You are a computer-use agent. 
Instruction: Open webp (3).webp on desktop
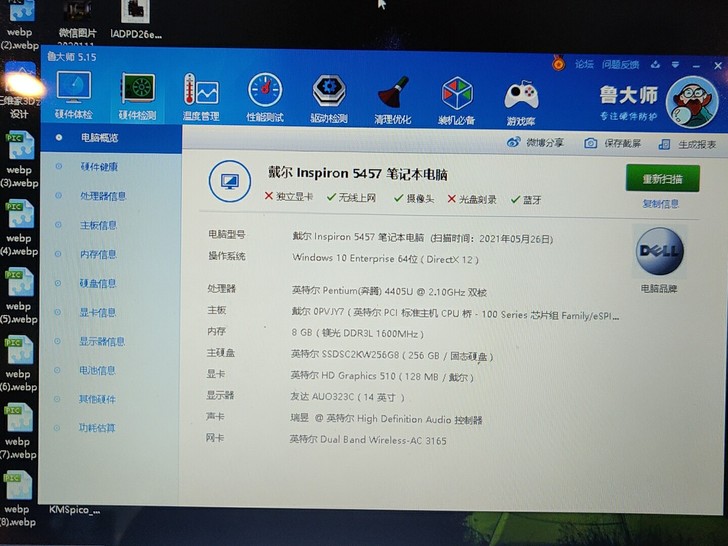tap(20, 159)
